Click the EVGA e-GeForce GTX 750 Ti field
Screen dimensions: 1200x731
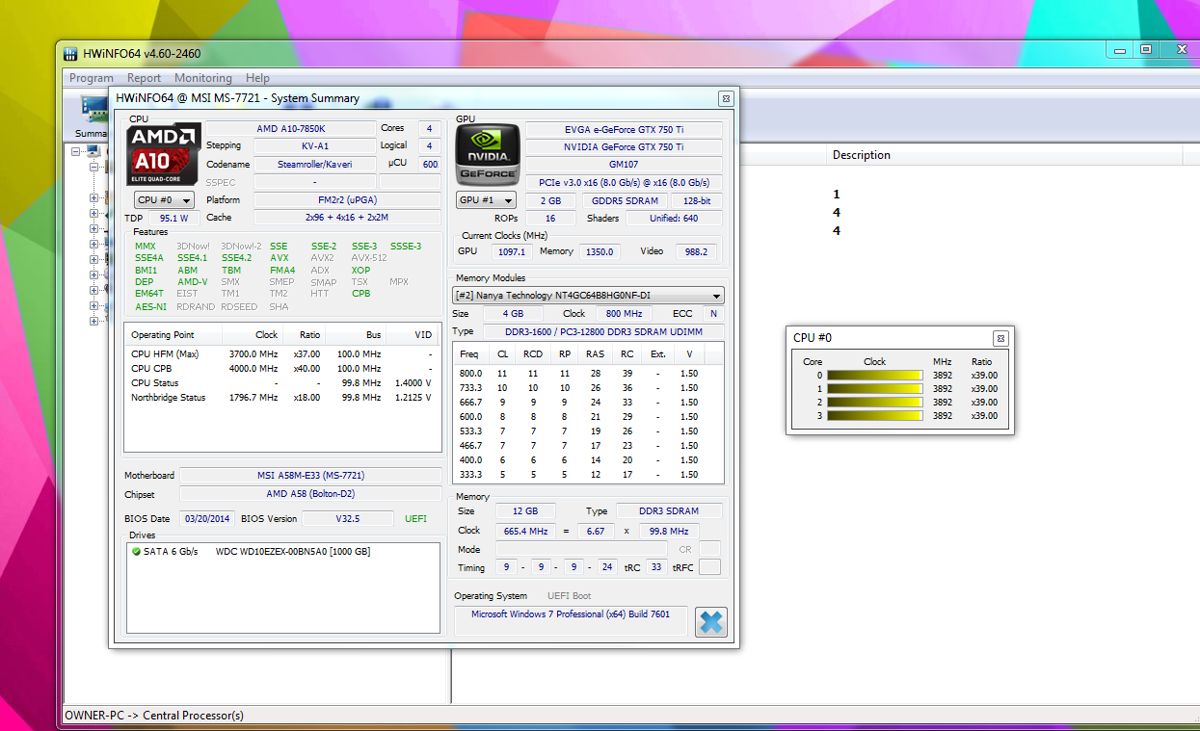(x=624, y=129)
